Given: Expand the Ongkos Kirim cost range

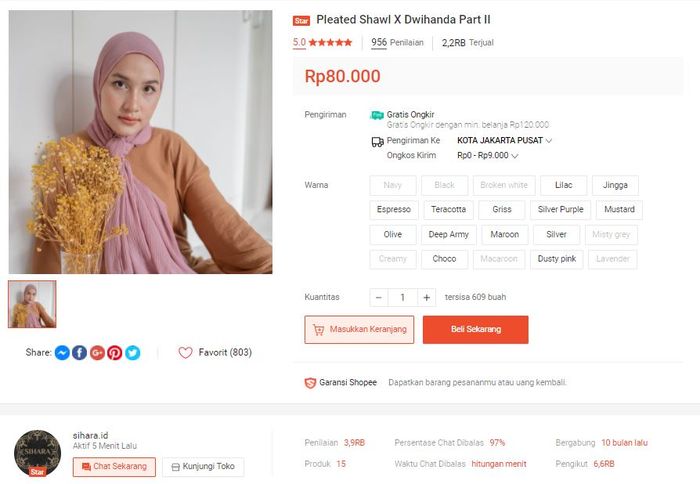Looking at the screenshot, I should [x=515, y=156].
